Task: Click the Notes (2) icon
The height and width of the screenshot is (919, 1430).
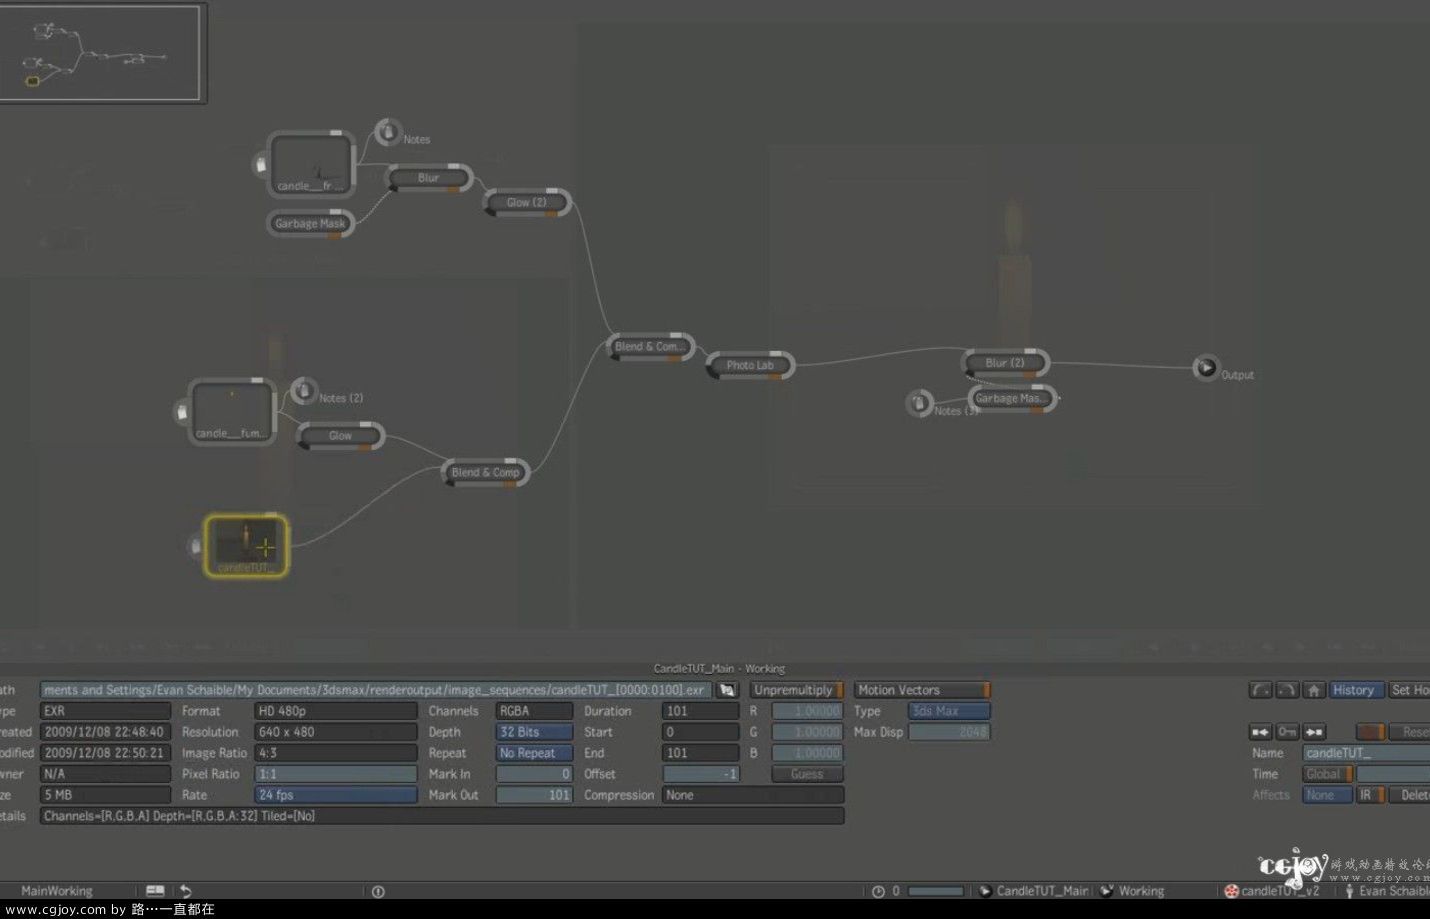Action: 304,391
